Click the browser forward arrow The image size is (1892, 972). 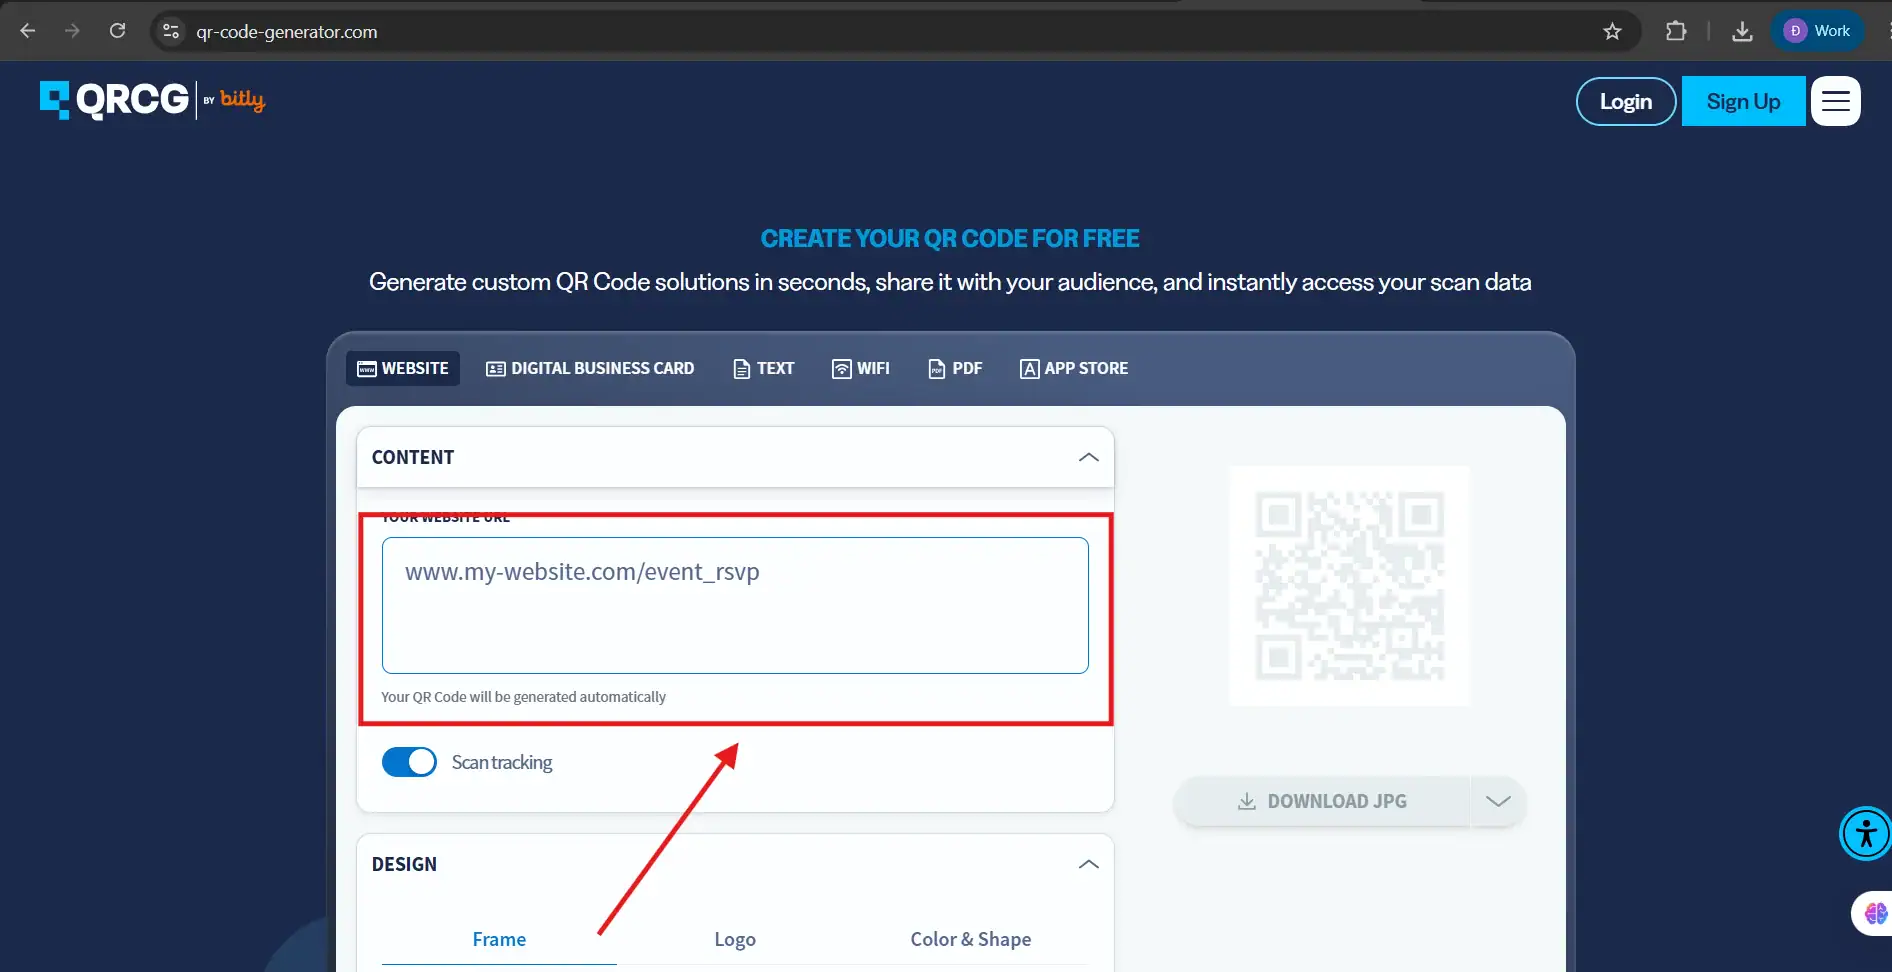point(72,31)
